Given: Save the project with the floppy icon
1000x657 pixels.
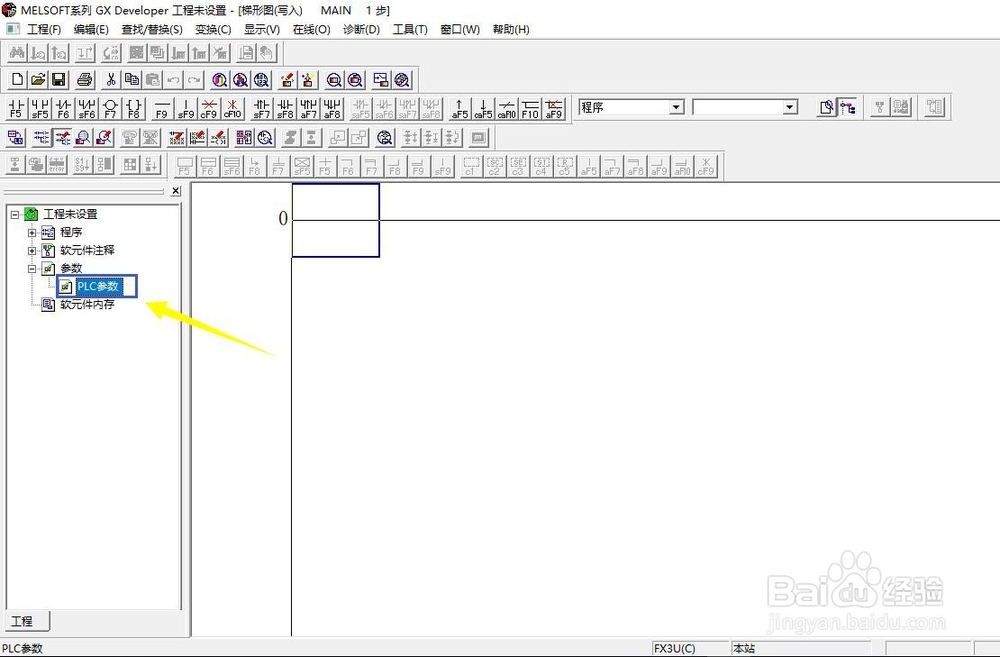Looking at the screenshot, I should 59,80.
